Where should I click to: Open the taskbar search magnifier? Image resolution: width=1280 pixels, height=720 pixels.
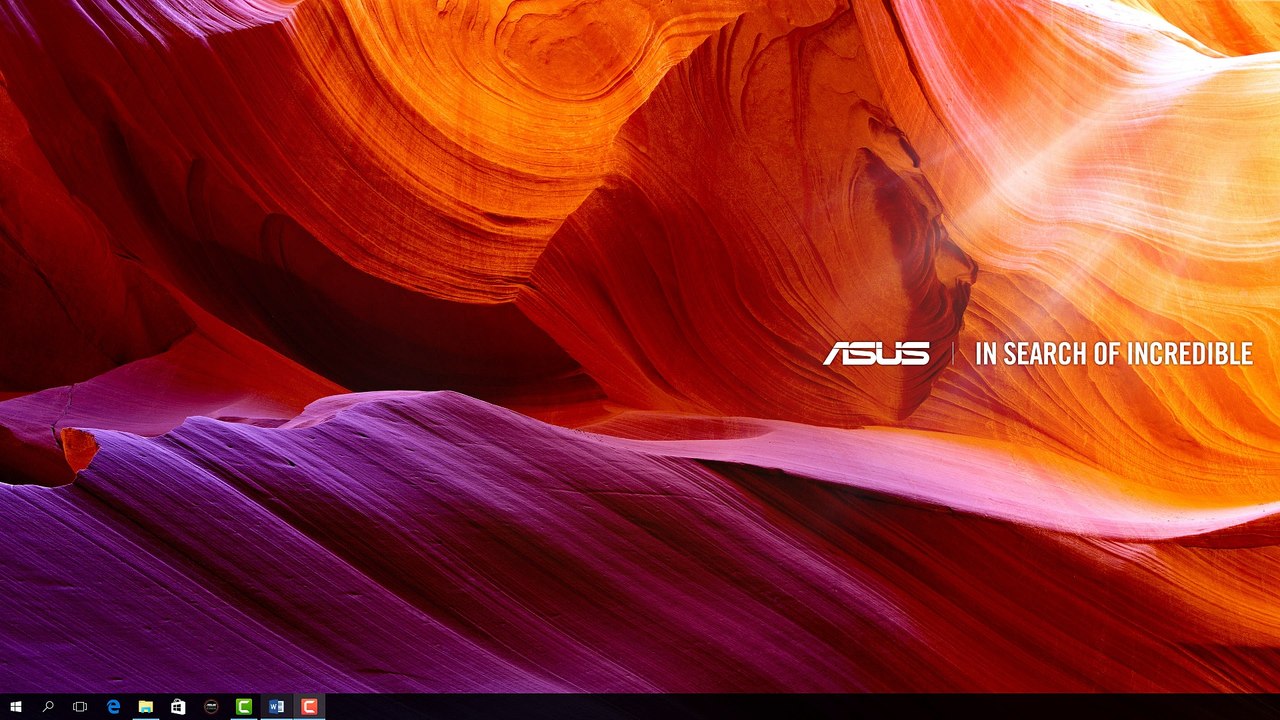pyautogui.click(x=48, y=707)
